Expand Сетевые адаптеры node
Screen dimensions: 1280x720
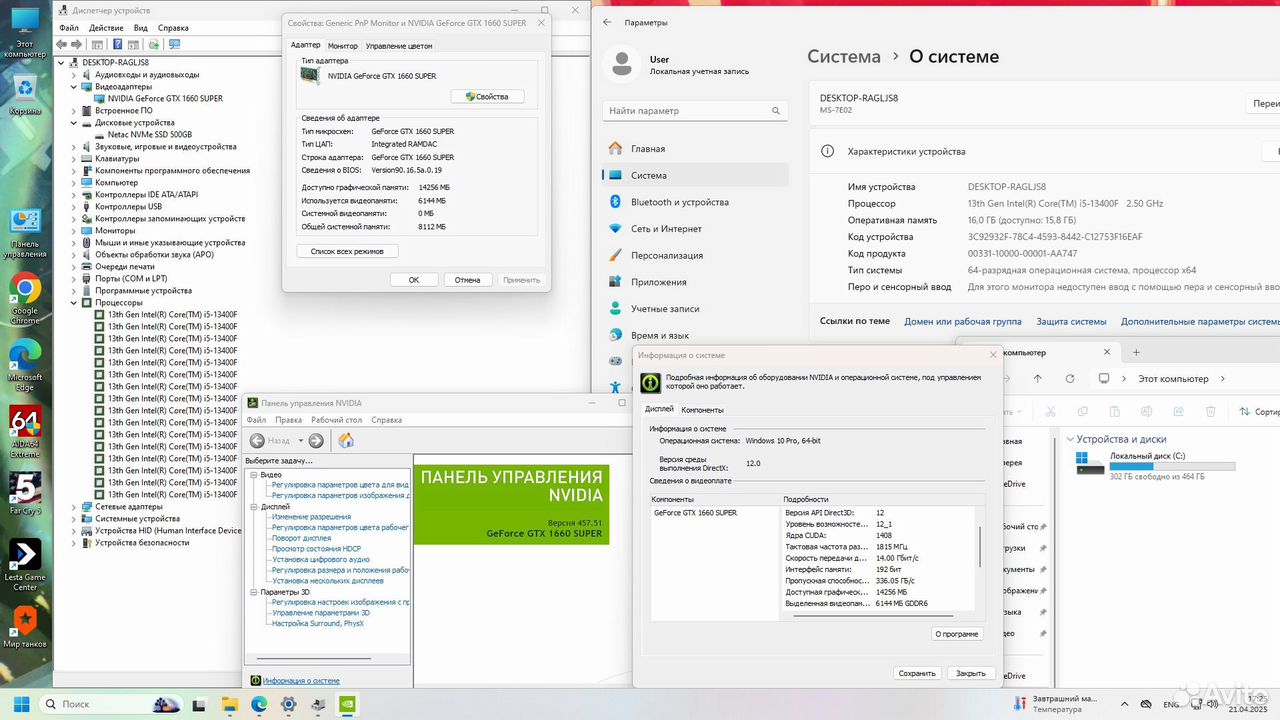click(x=73, y=507)
